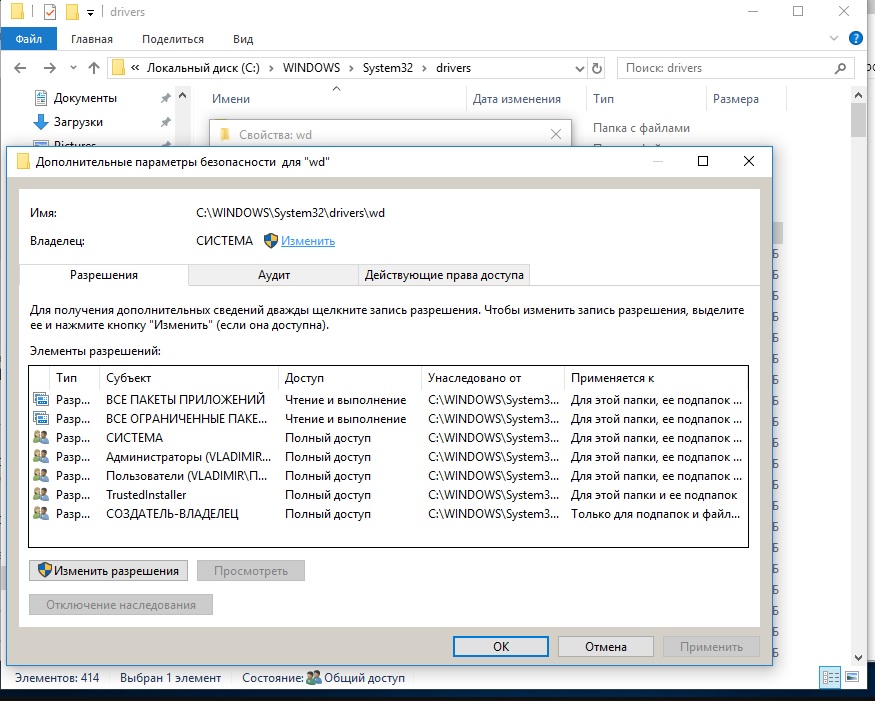Sort by the Субъект column header
The height and width of the screenshot is (701, 875).
coord(189,378)
